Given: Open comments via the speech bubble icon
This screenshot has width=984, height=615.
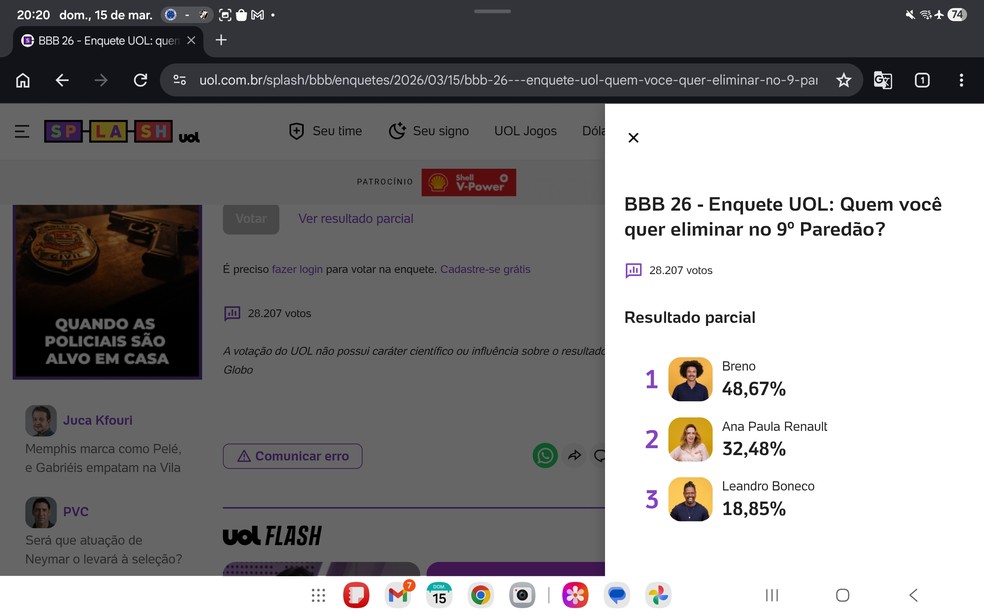Looking at the screenshot, I should coord(601,455).
